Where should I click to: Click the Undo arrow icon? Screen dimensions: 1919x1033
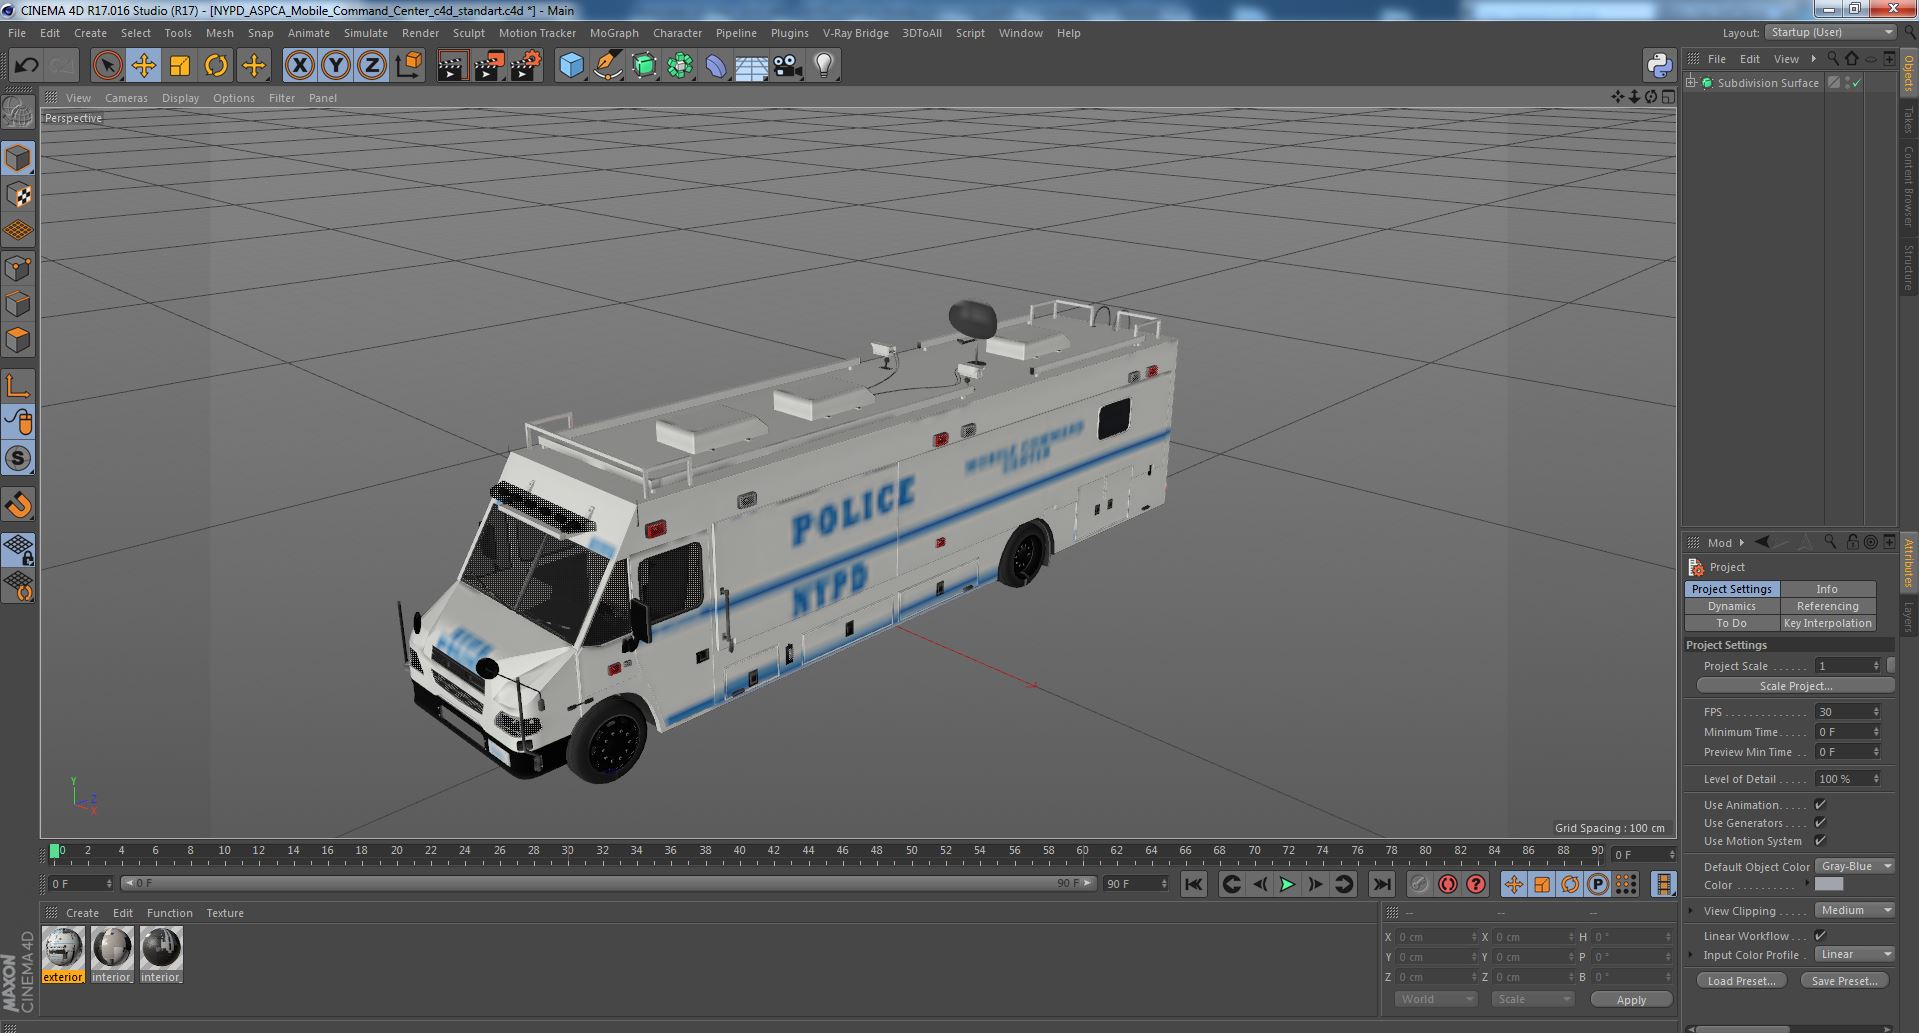point(26,66)
